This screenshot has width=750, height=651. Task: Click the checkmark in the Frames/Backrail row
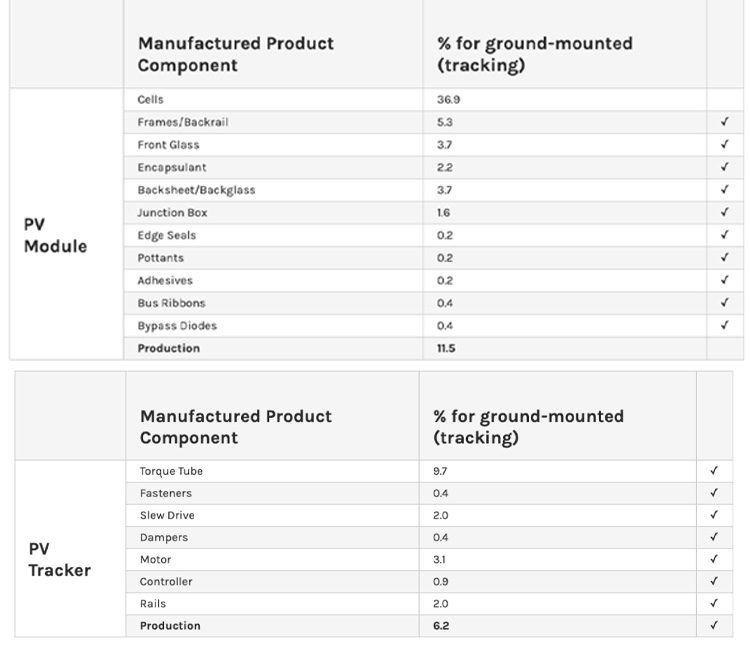[725, 122]
